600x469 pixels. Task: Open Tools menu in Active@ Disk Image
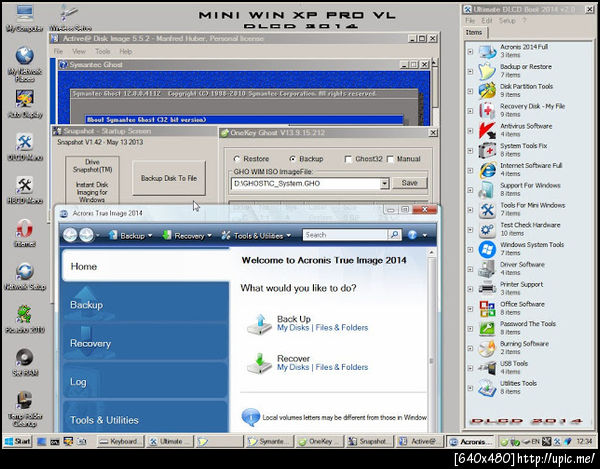tap(102, 51)
